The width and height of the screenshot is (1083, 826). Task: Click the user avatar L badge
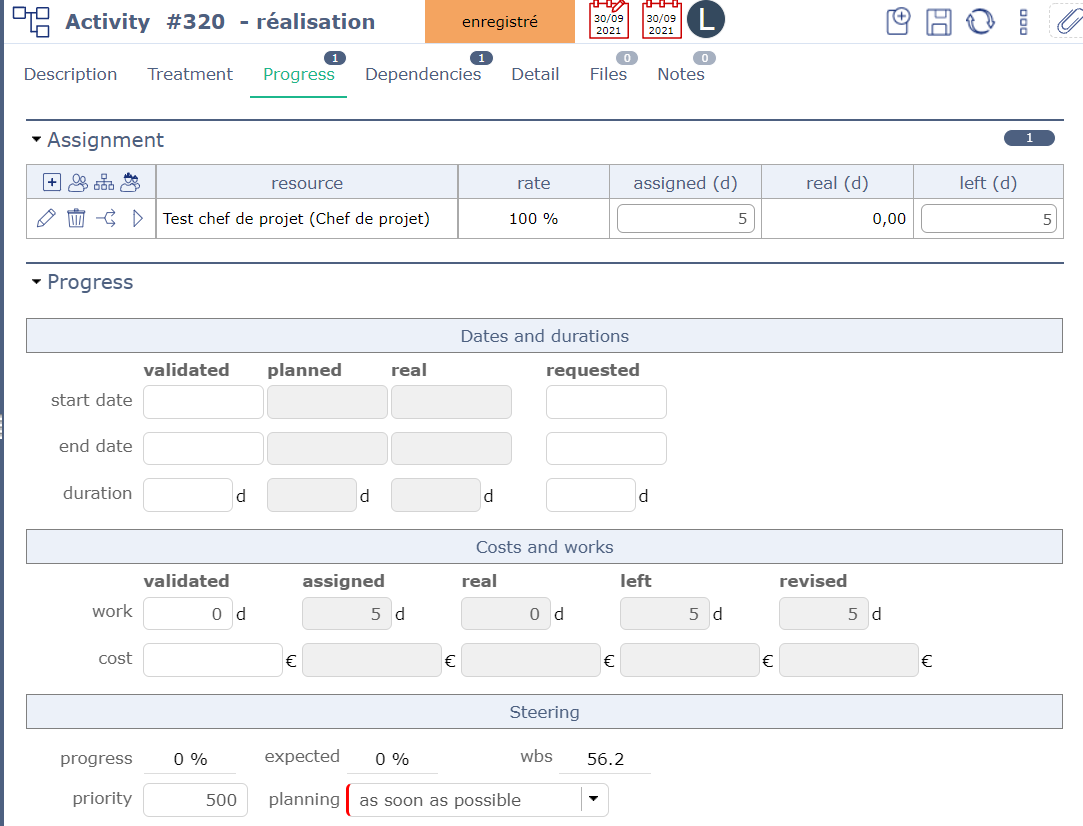(x=706, y=20)
